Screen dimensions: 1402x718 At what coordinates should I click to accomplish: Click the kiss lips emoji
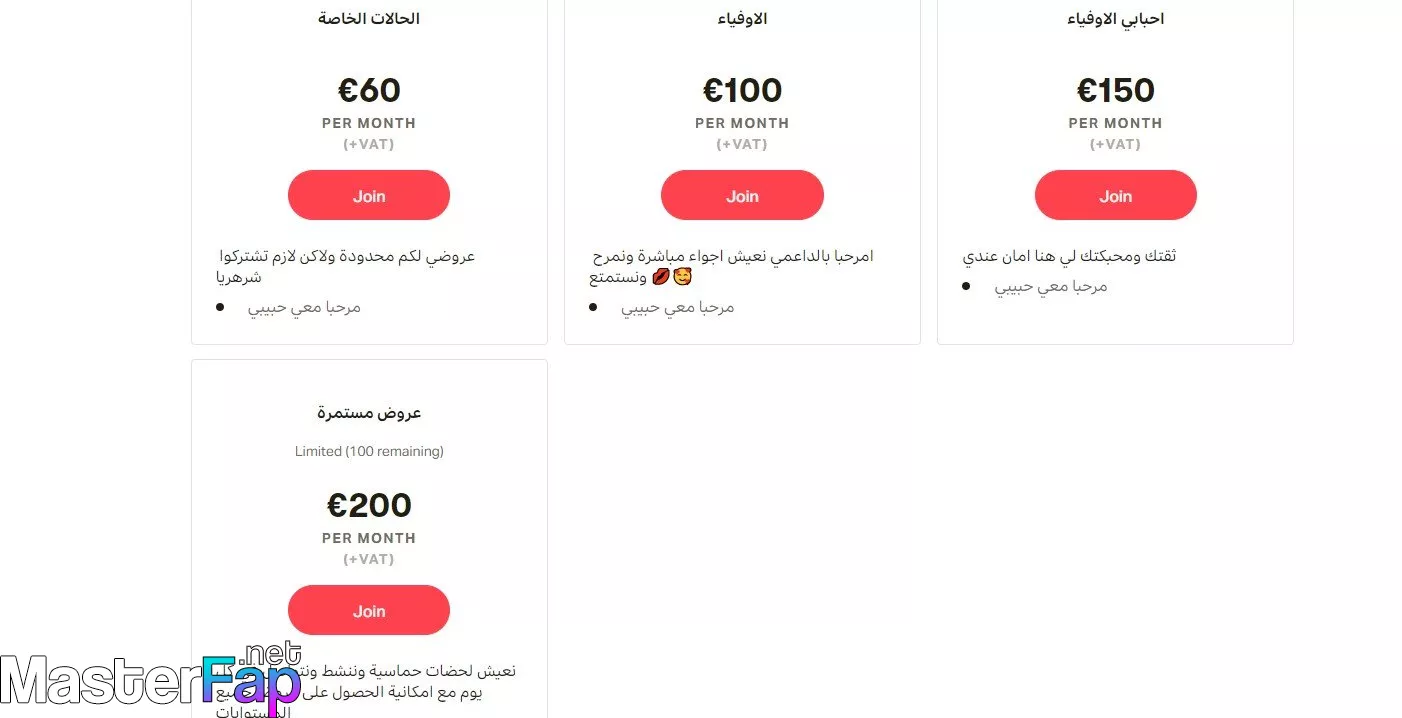(x=661, y=276)
